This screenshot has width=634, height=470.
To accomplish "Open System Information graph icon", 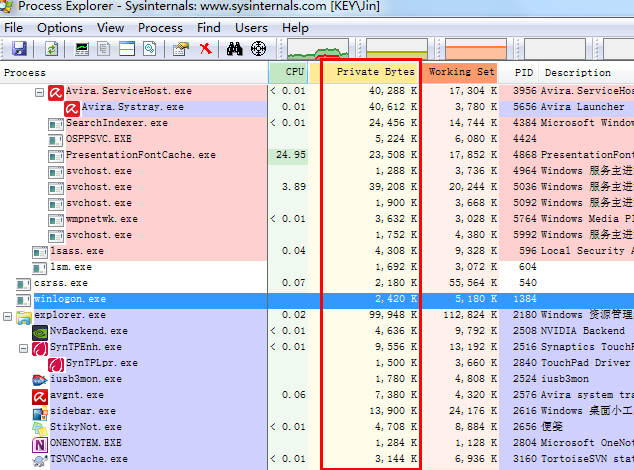I will 82,49.
